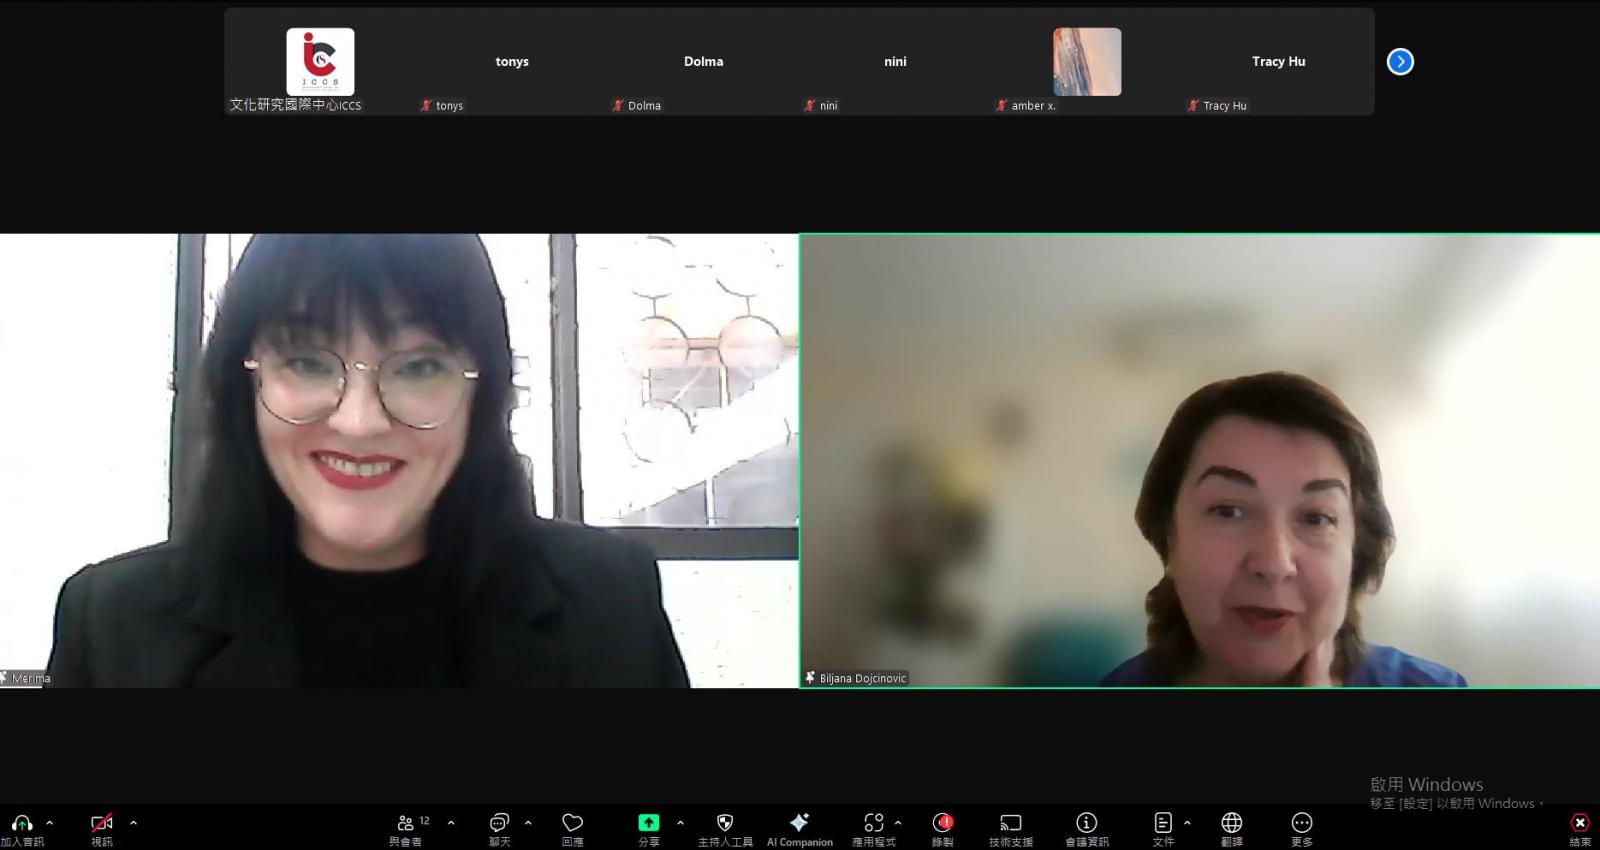1600x850 pixels.
Task: Open the Chat (聊天) panel
Action: (x=499, y=823)
